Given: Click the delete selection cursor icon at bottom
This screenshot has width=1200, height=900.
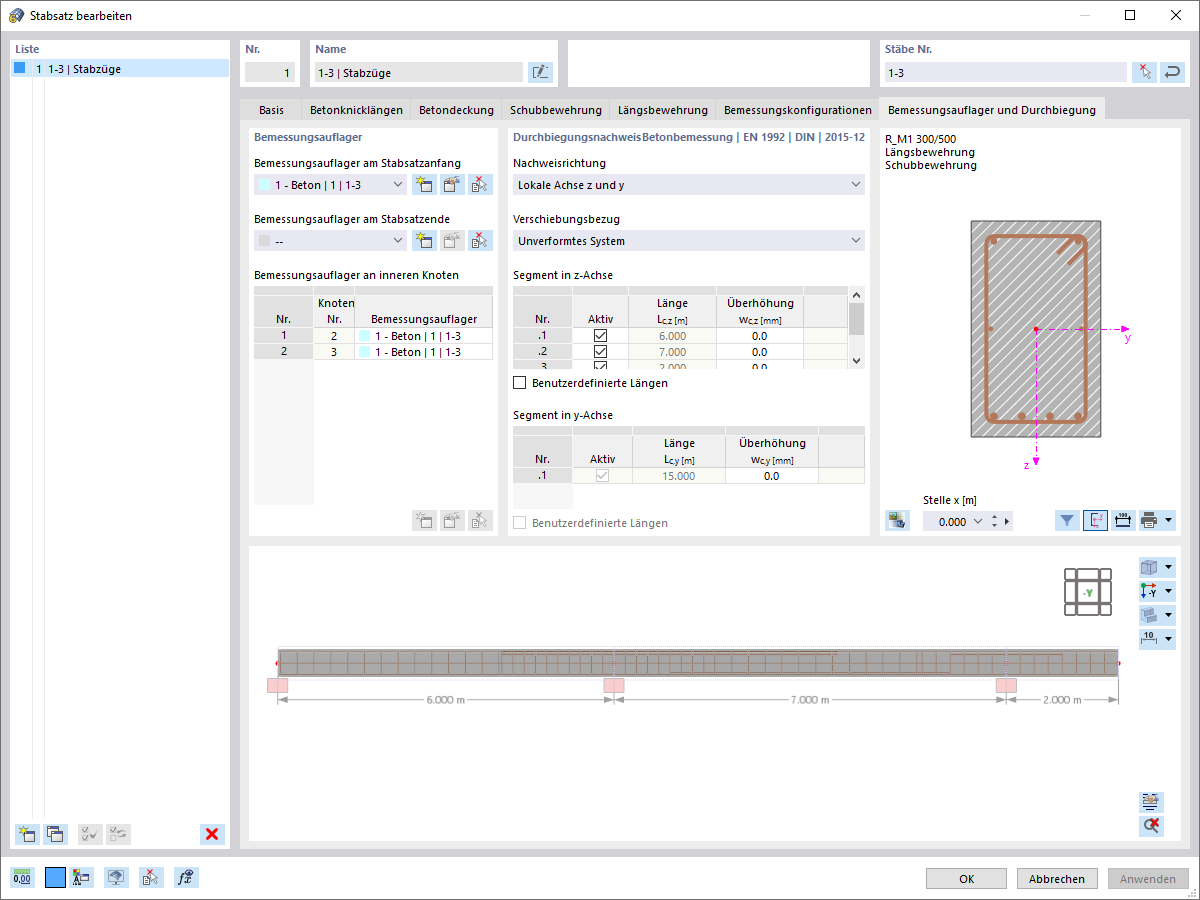Looking at the screenshot, I should (x=151, y=878).
